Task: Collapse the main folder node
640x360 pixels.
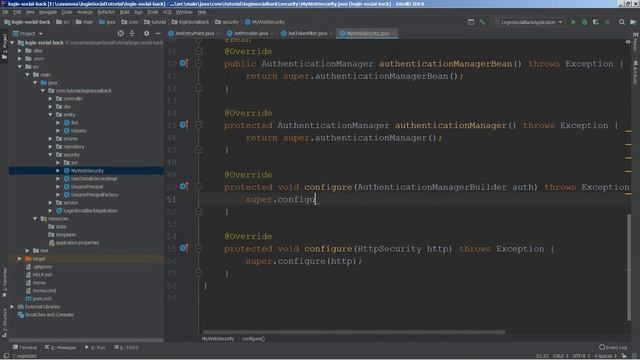Action: (28, 75)
